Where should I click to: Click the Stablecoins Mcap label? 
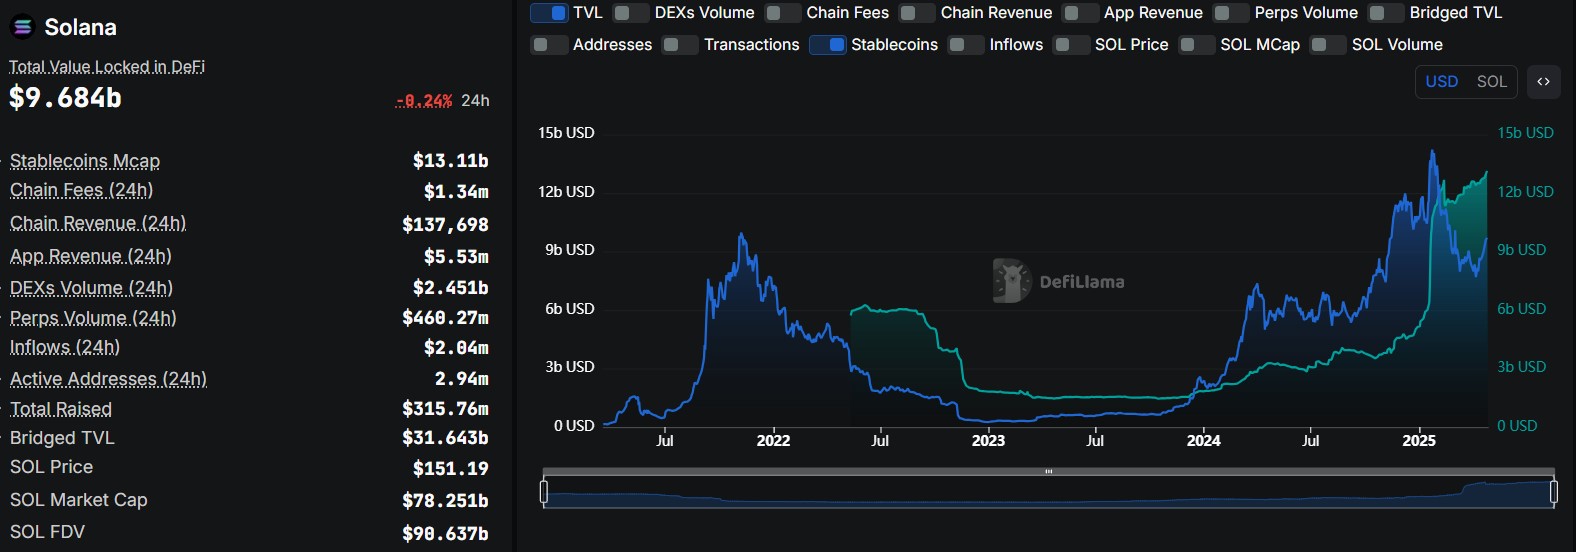coord(85,161)
